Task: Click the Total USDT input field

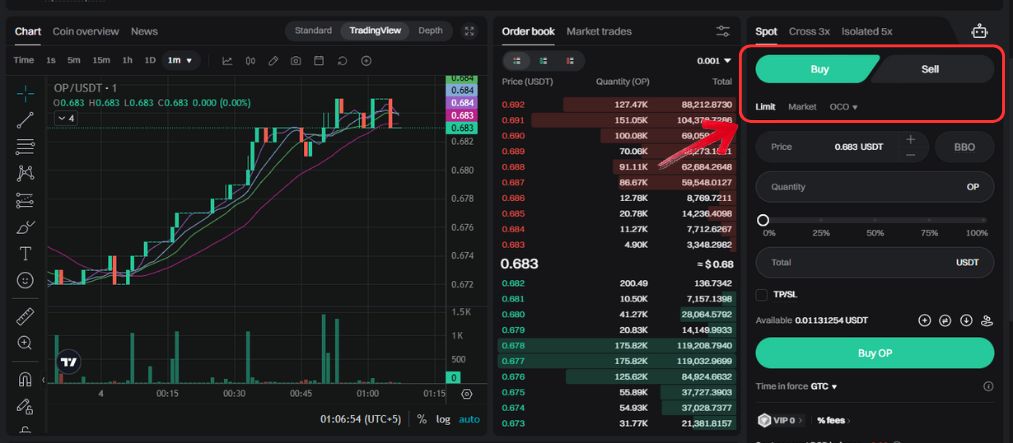Action: [875, 263]
